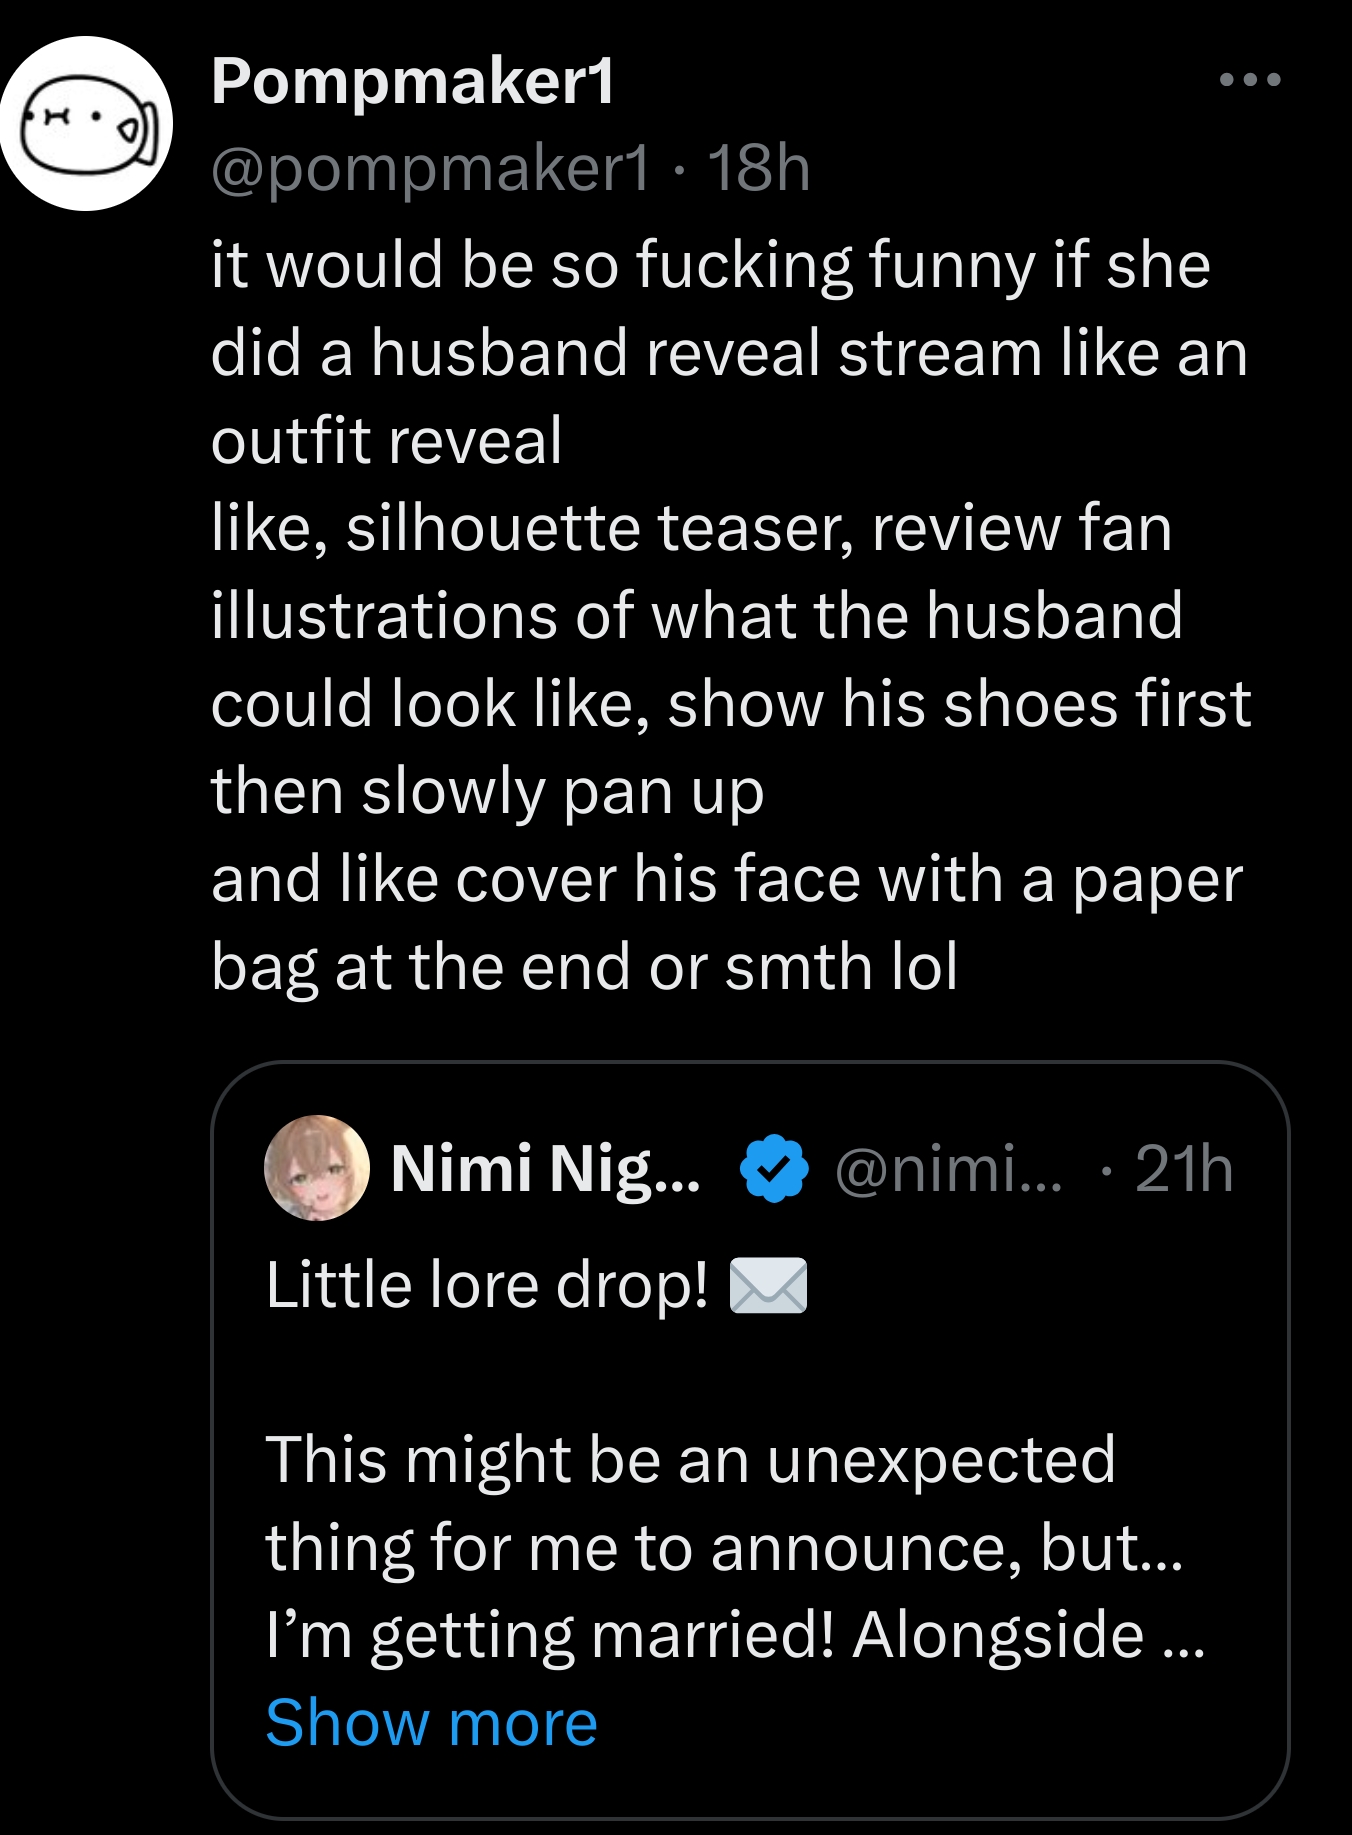1352x1835 pixels.
Task: Click the 18h tweet timestamp
Action: tap(758, 167)
